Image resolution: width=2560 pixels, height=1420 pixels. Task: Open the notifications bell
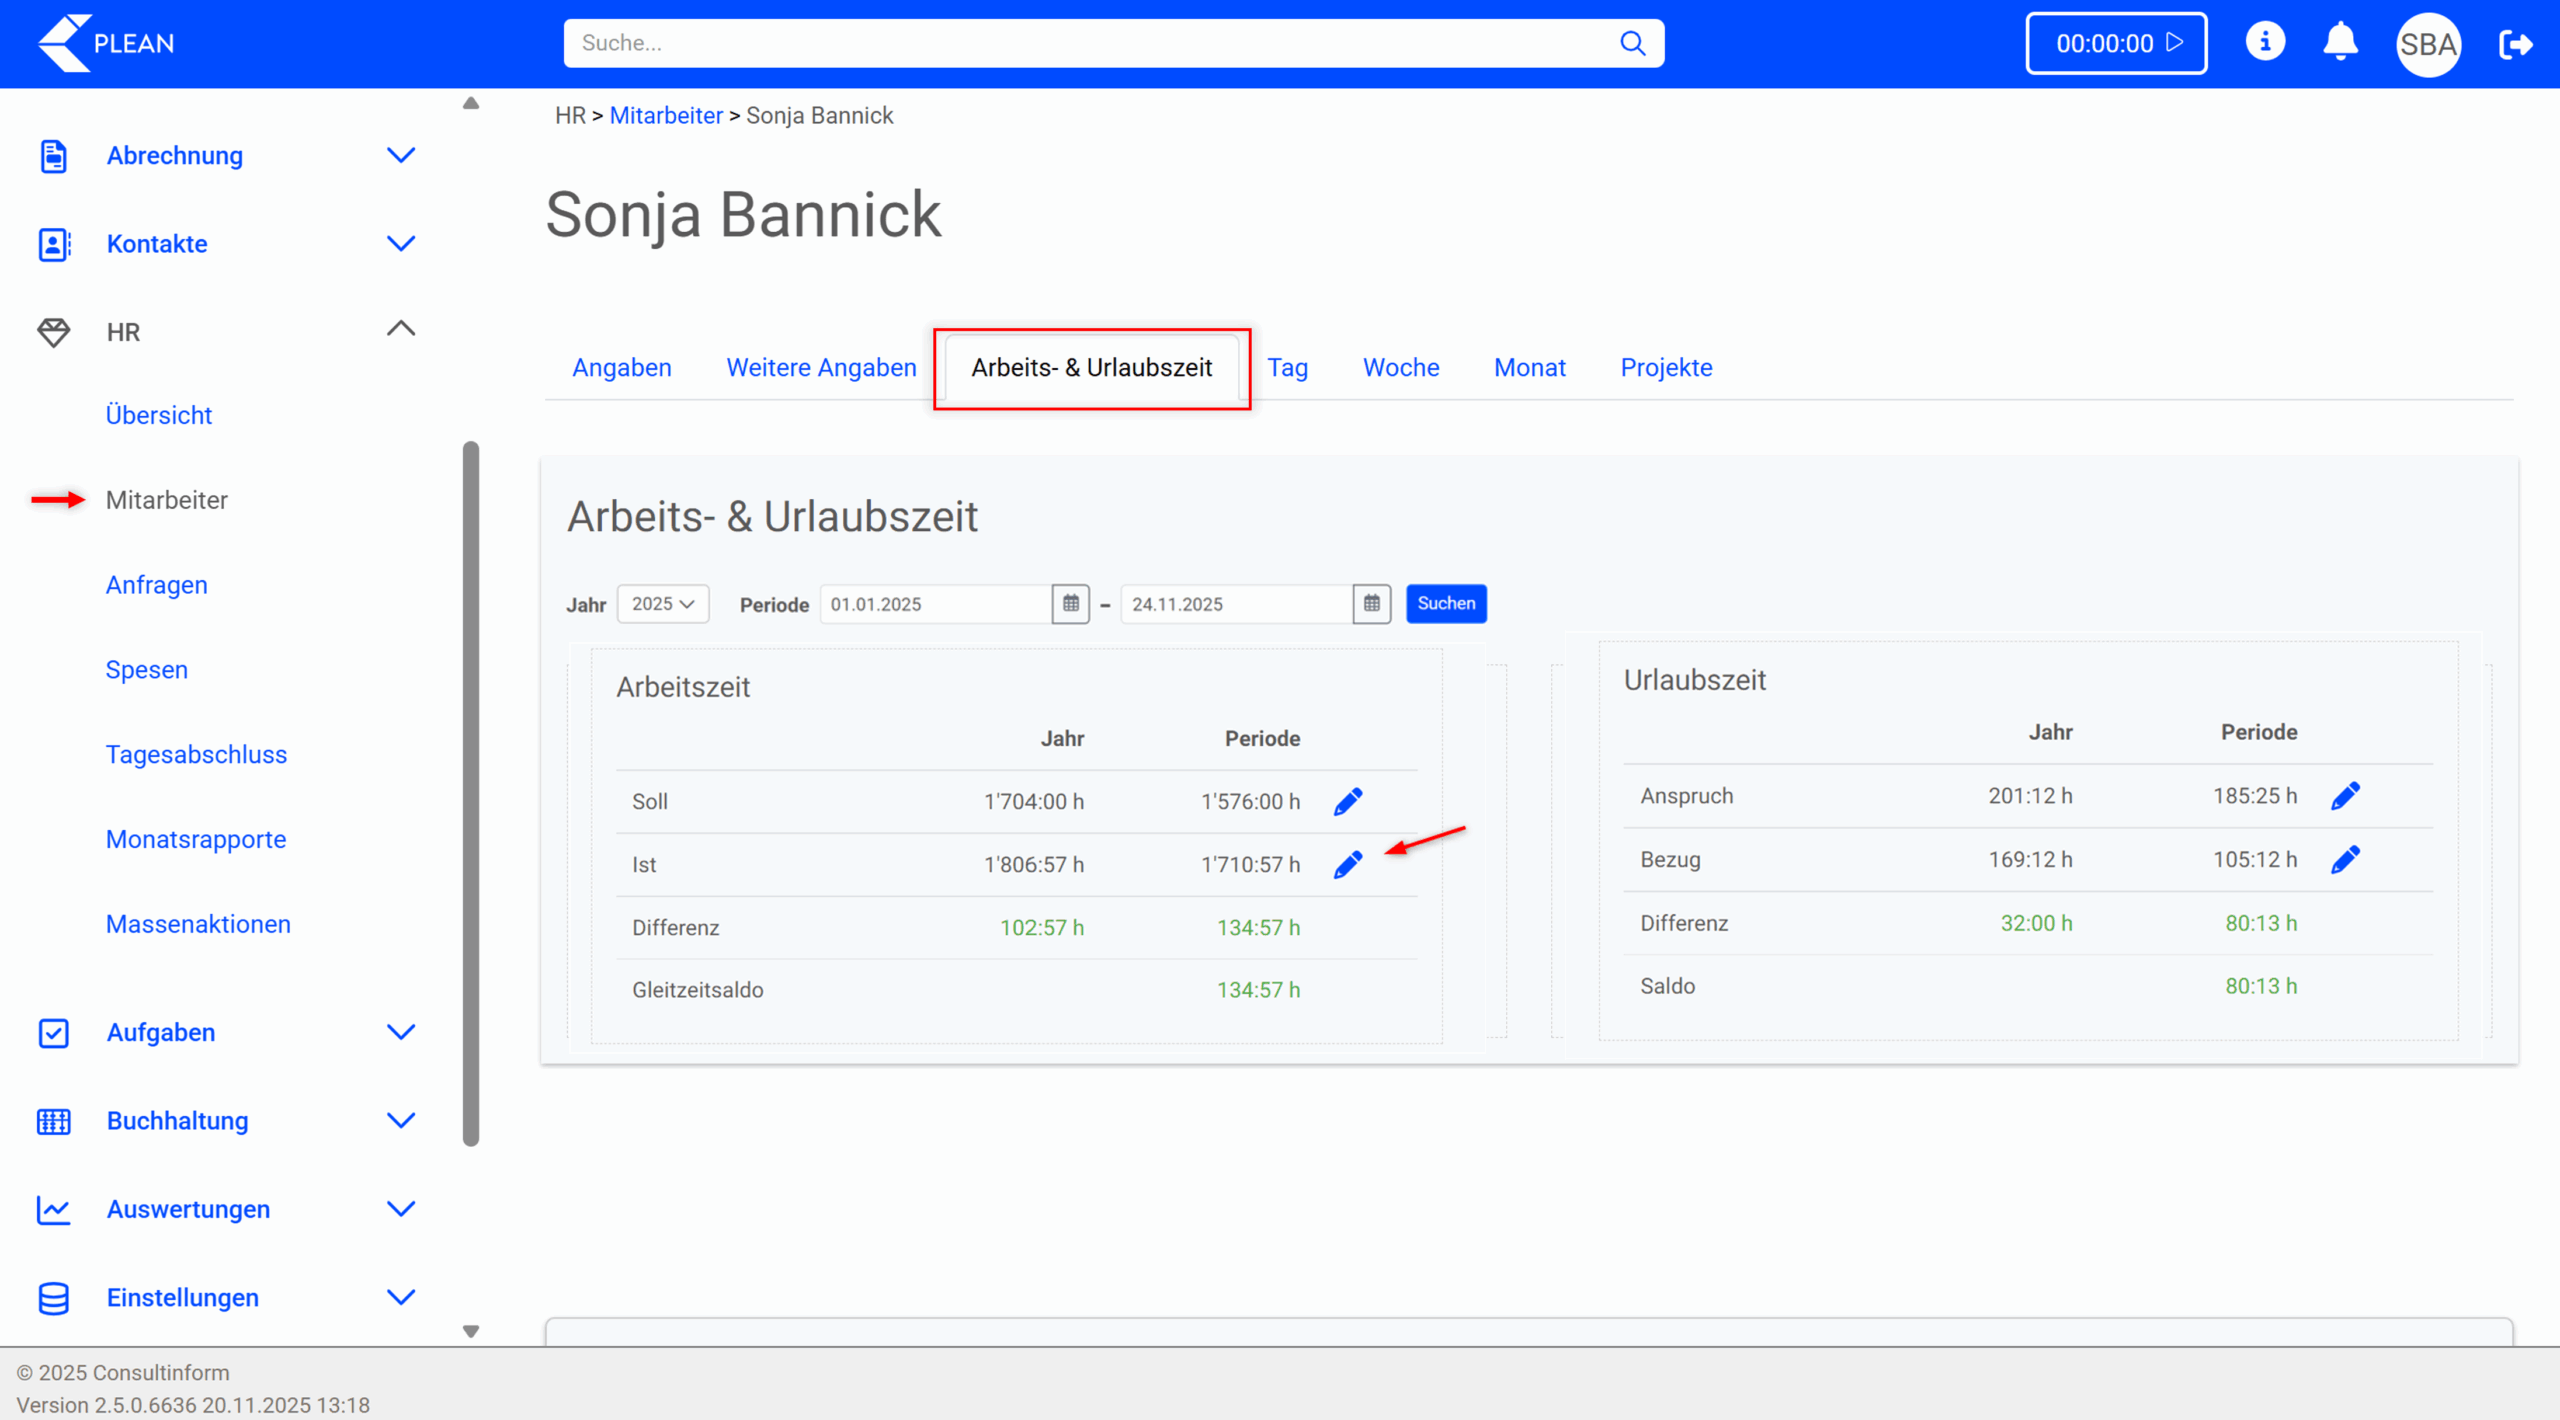coord(2340,43)
